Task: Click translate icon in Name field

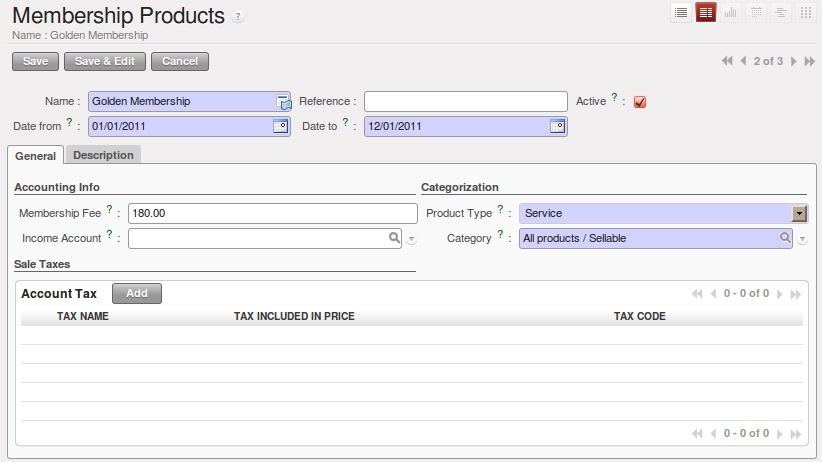Action: (x=284, y=102)
